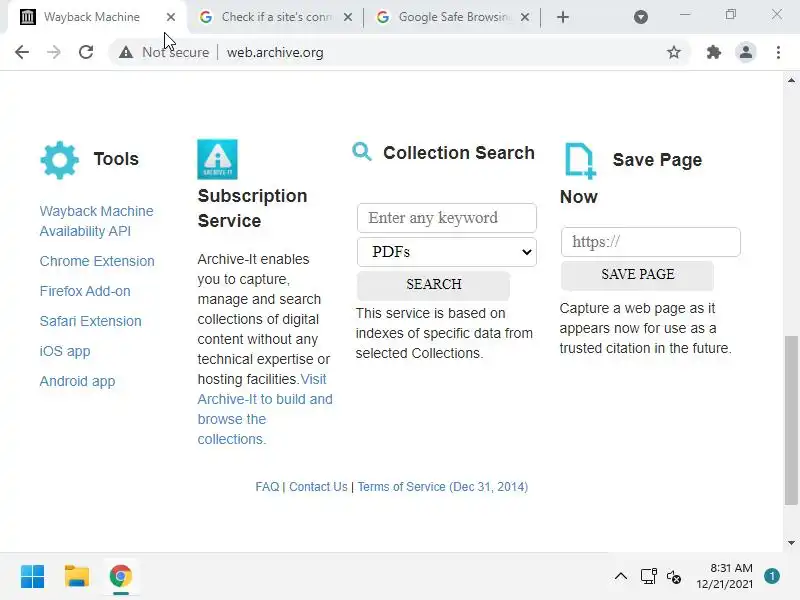Click the Save Page Now document icon
The height and width of the screenshot is (600, 800).
pos(580,160)
